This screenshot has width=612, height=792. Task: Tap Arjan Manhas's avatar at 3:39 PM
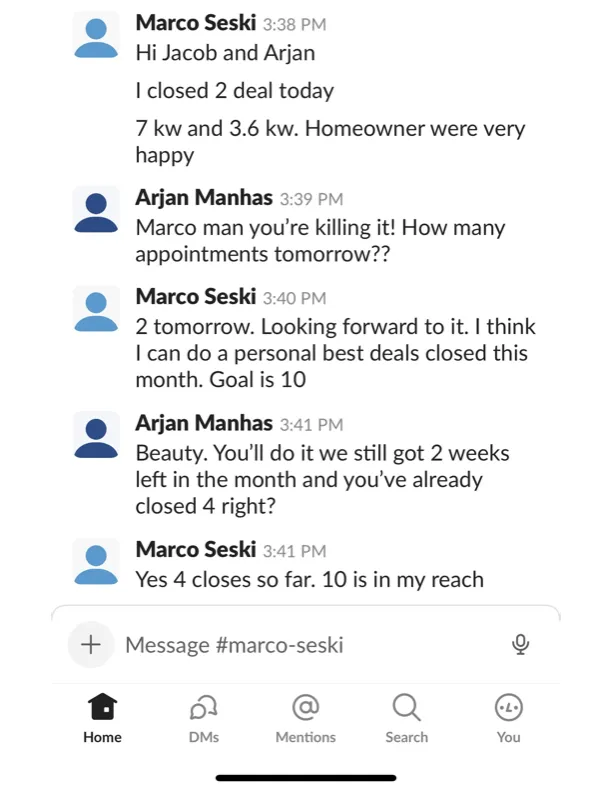tap(96, 211)
